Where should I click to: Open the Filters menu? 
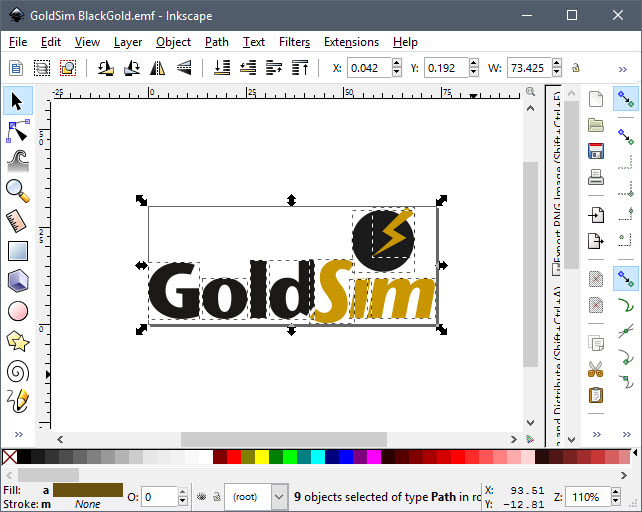pos(294,42)
